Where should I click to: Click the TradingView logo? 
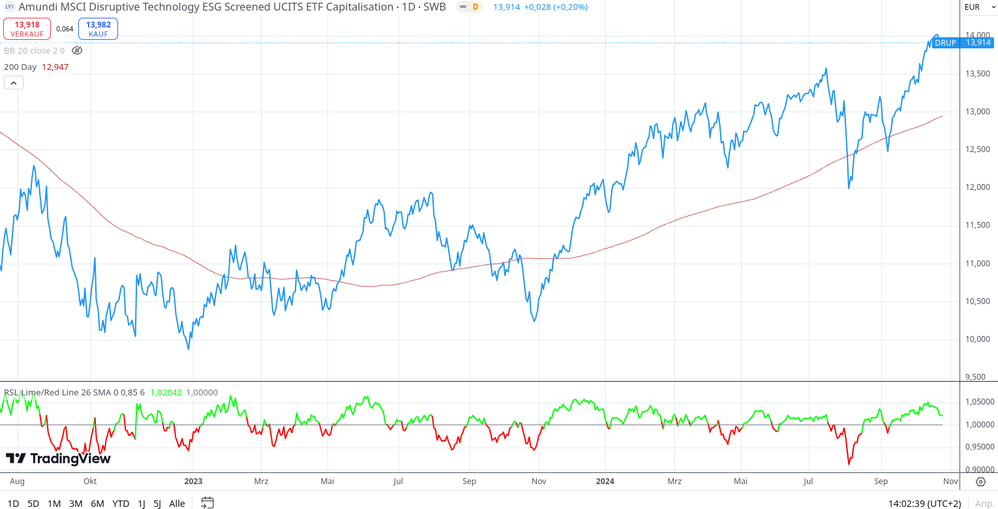[58, 459]
